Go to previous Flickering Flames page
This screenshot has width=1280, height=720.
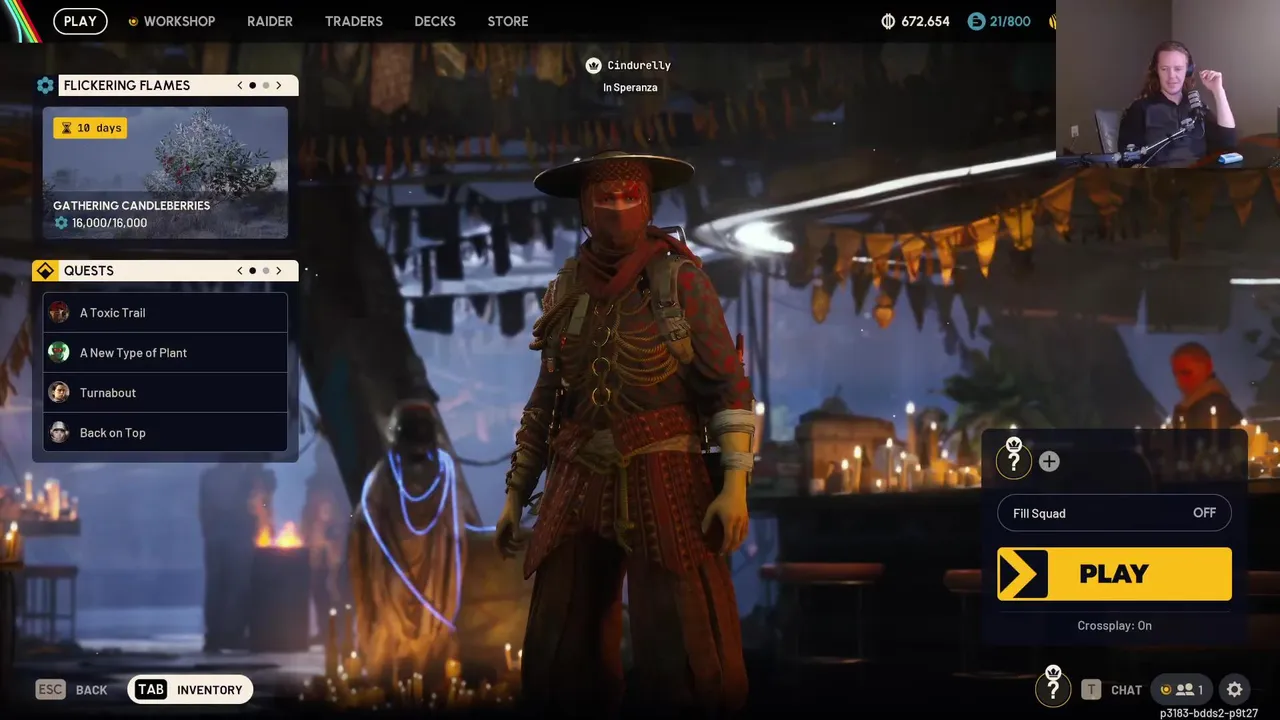click(240, 85)
